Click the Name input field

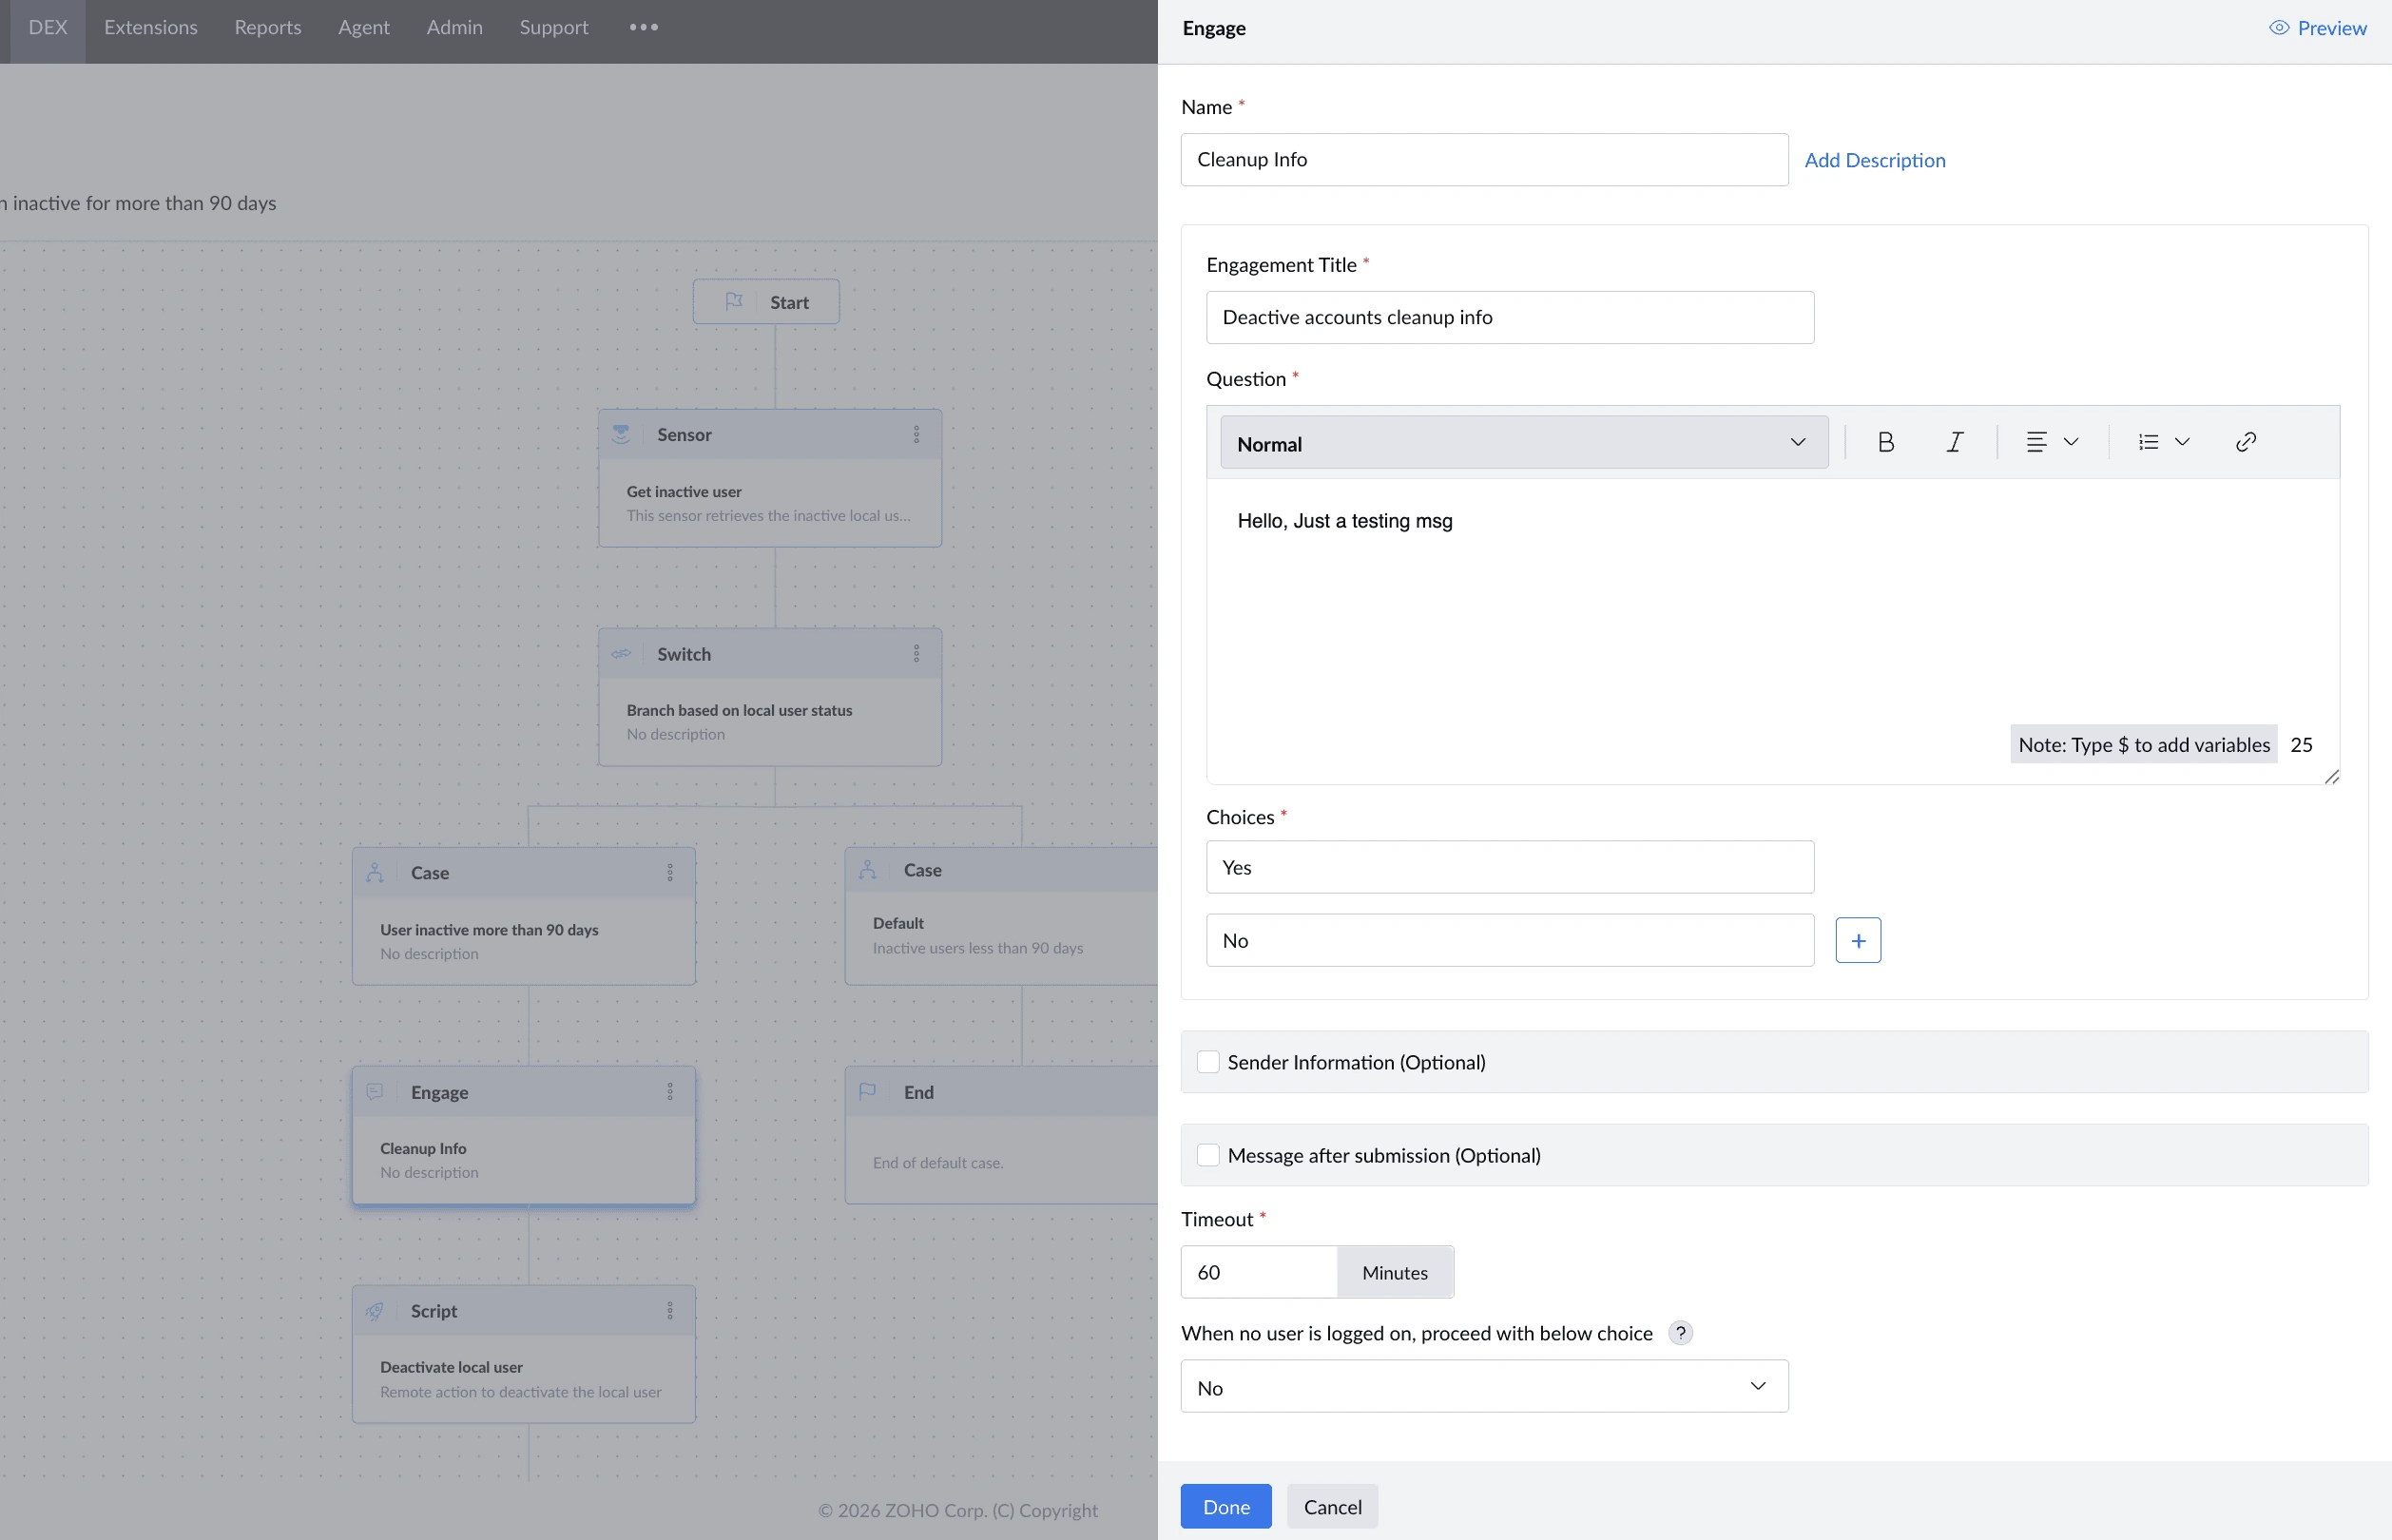tap(1484, 159)
